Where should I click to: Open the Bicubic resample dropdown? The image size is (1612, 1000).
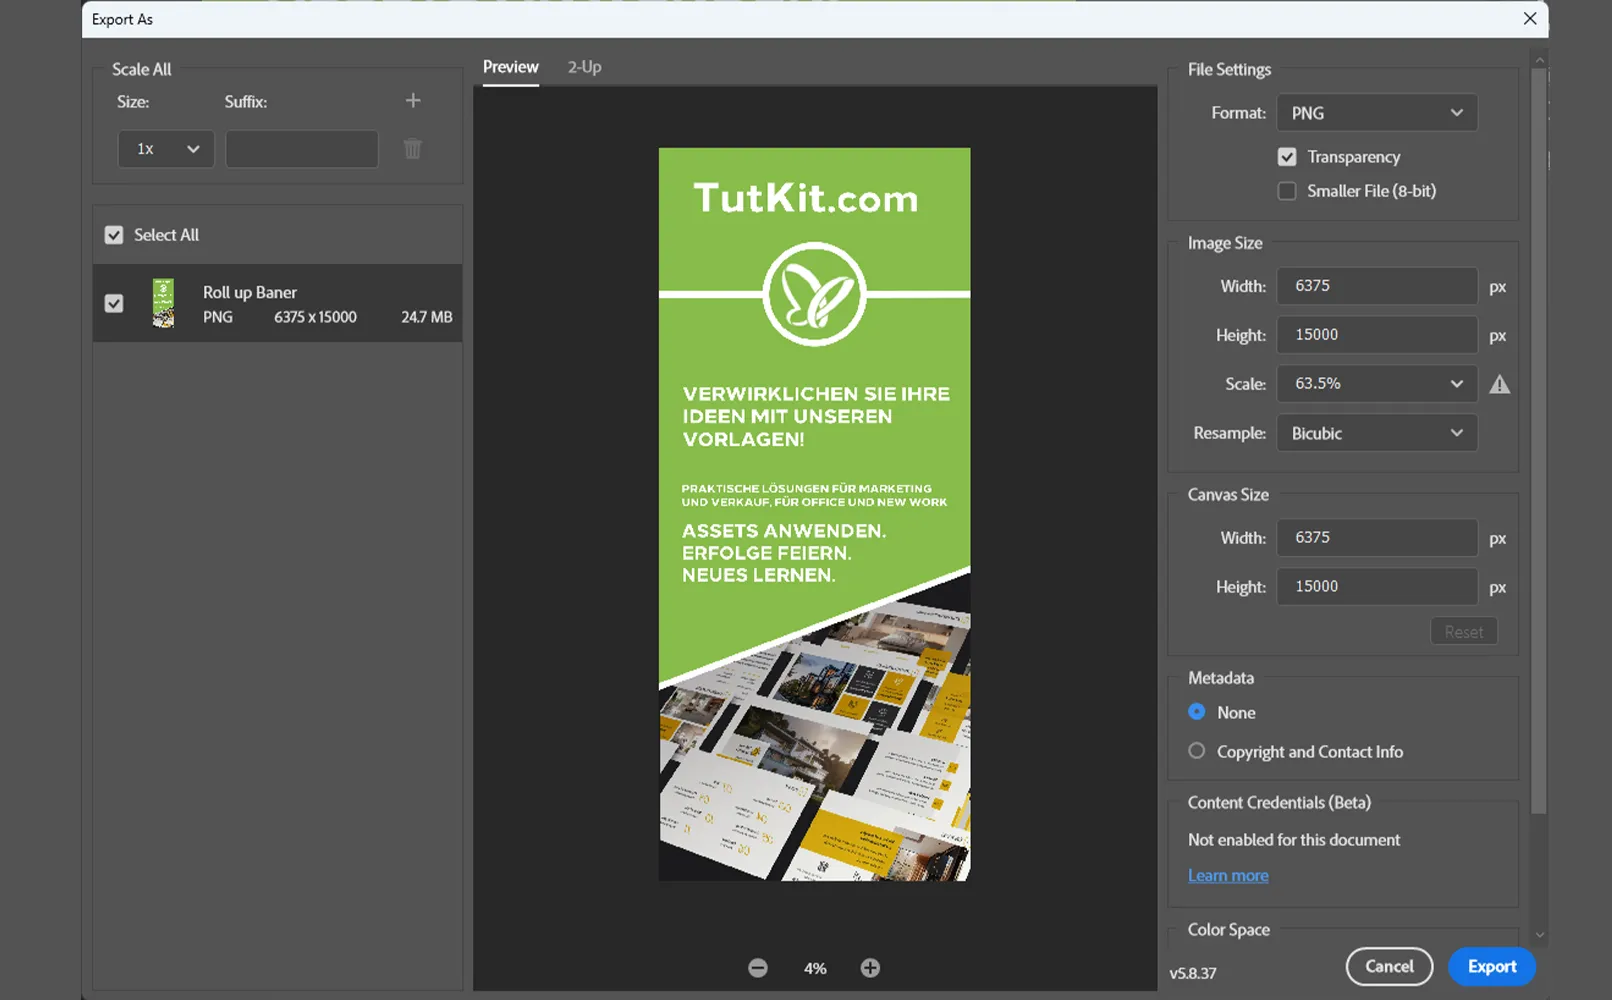tap(1377, 433)
